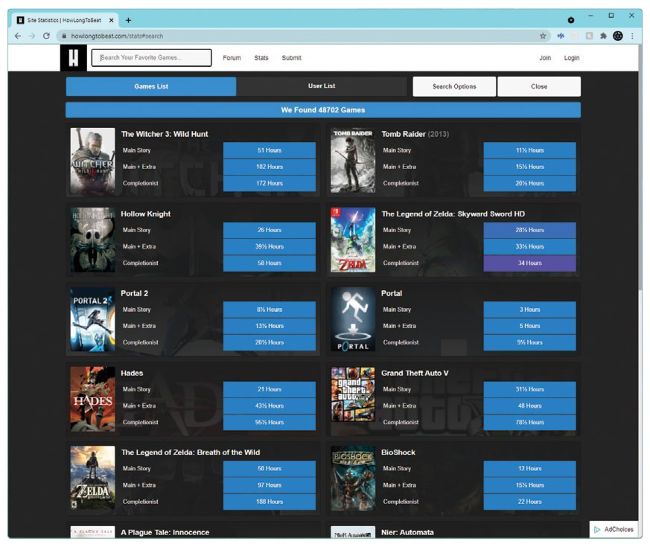Click the Tomb Raider cover thumbnail
The height and width of the screenshot is (544, 650).
pyautogui.click(x=353, y=160)
